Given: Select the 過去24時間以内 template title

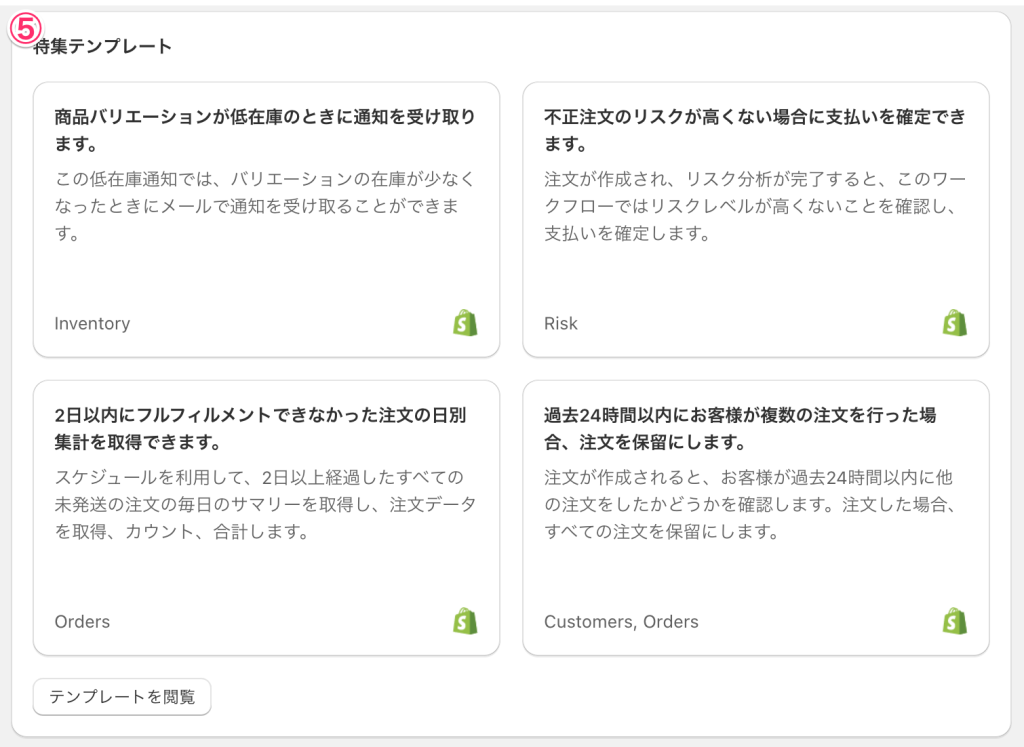Looking at the screenshot, I should pyautogui.click(x=740, y=428).
